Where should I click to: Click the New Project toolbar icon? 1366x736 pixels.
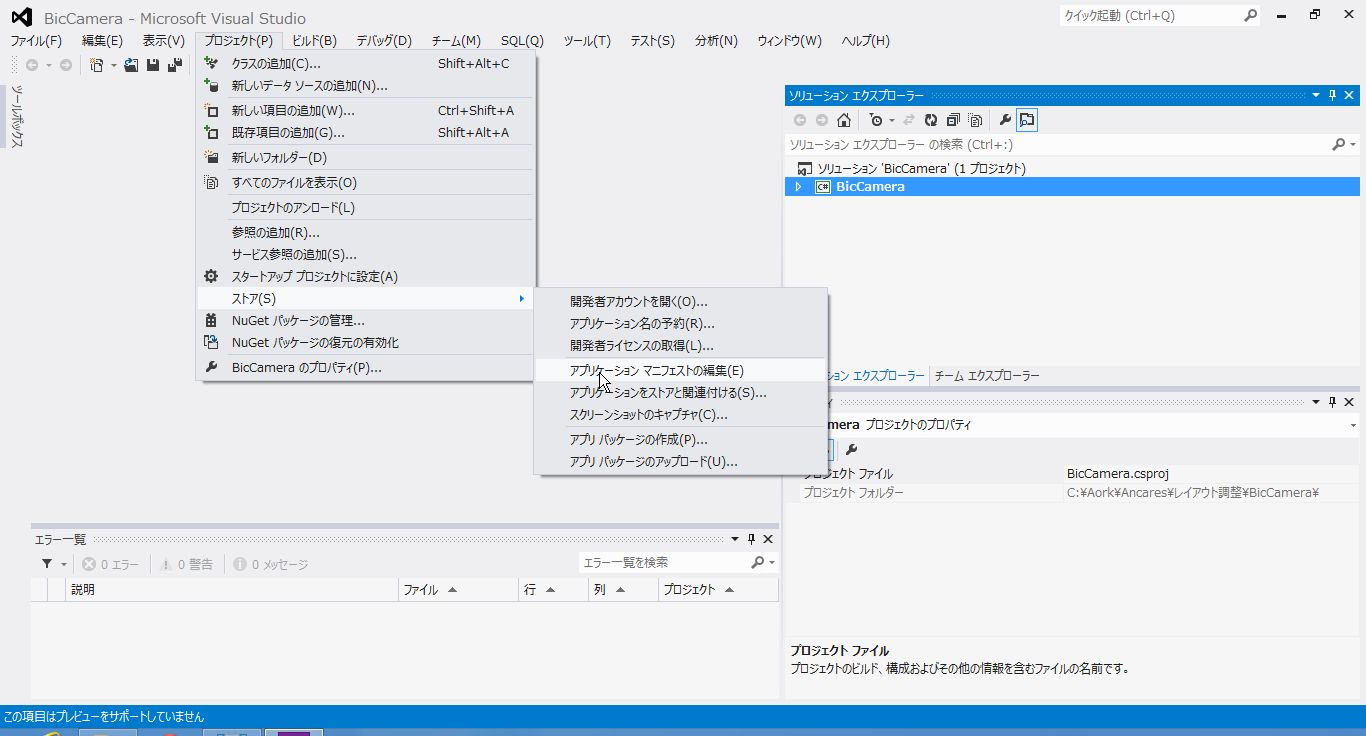point(97,65)
